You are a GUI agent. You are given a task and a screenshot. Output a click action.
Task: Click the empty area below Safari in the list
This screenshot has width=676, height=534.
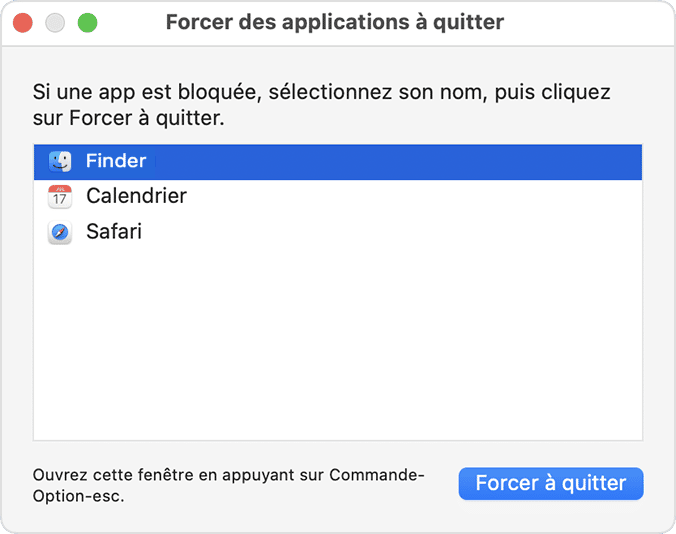(x=338, y=300)
